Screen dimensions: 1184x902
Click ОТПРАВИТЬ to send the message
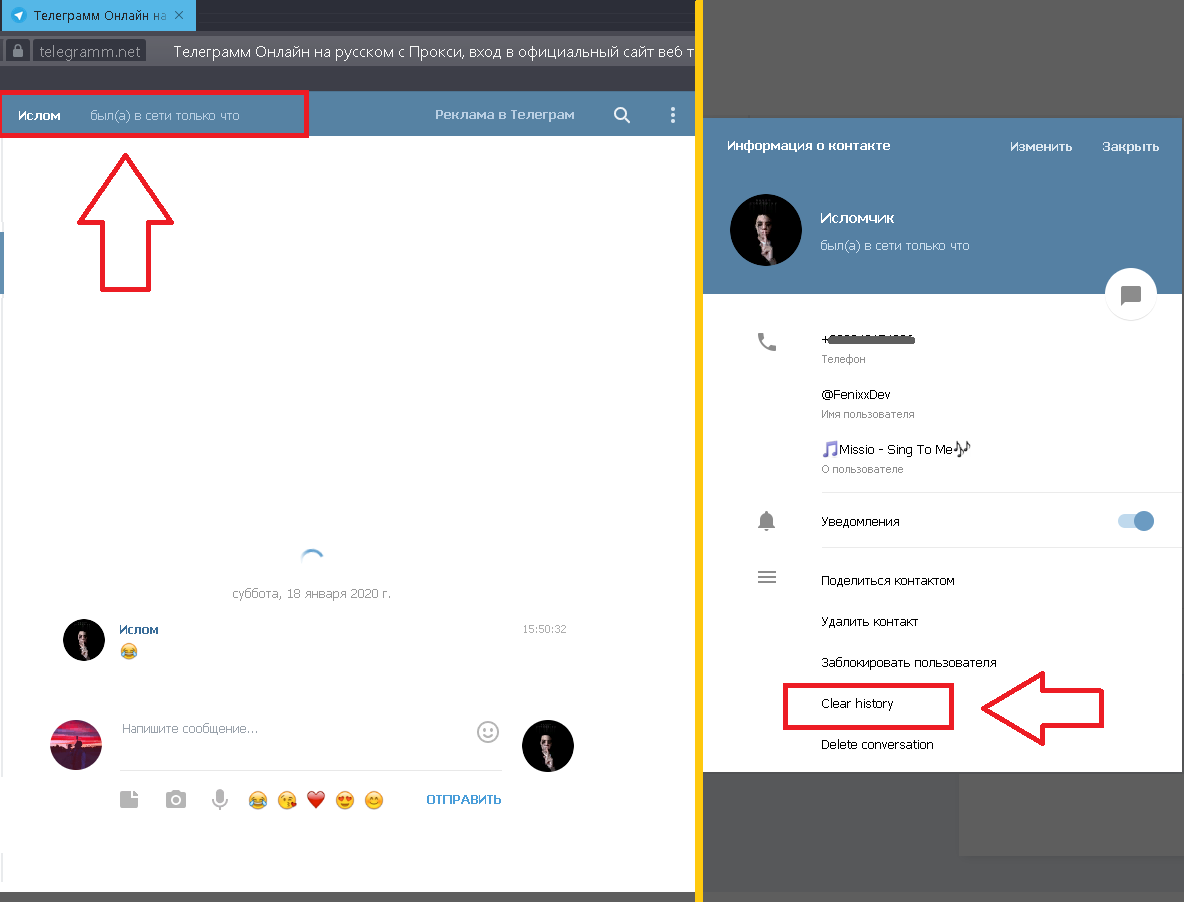464,799
